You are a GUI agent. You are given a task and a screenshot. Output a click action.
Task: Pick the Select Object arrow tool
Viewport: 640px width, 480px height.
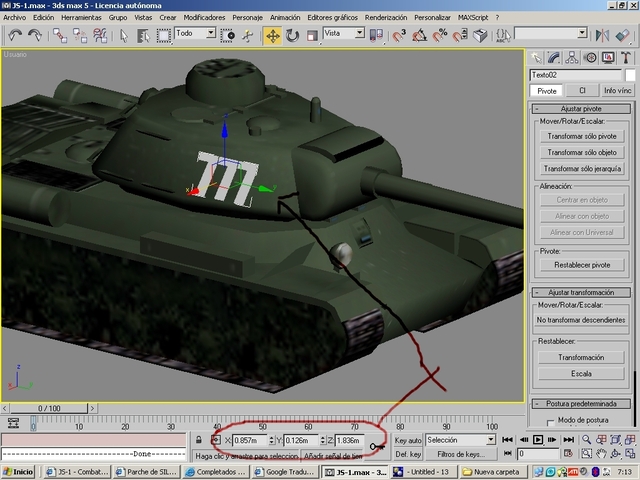pos(124,36)
